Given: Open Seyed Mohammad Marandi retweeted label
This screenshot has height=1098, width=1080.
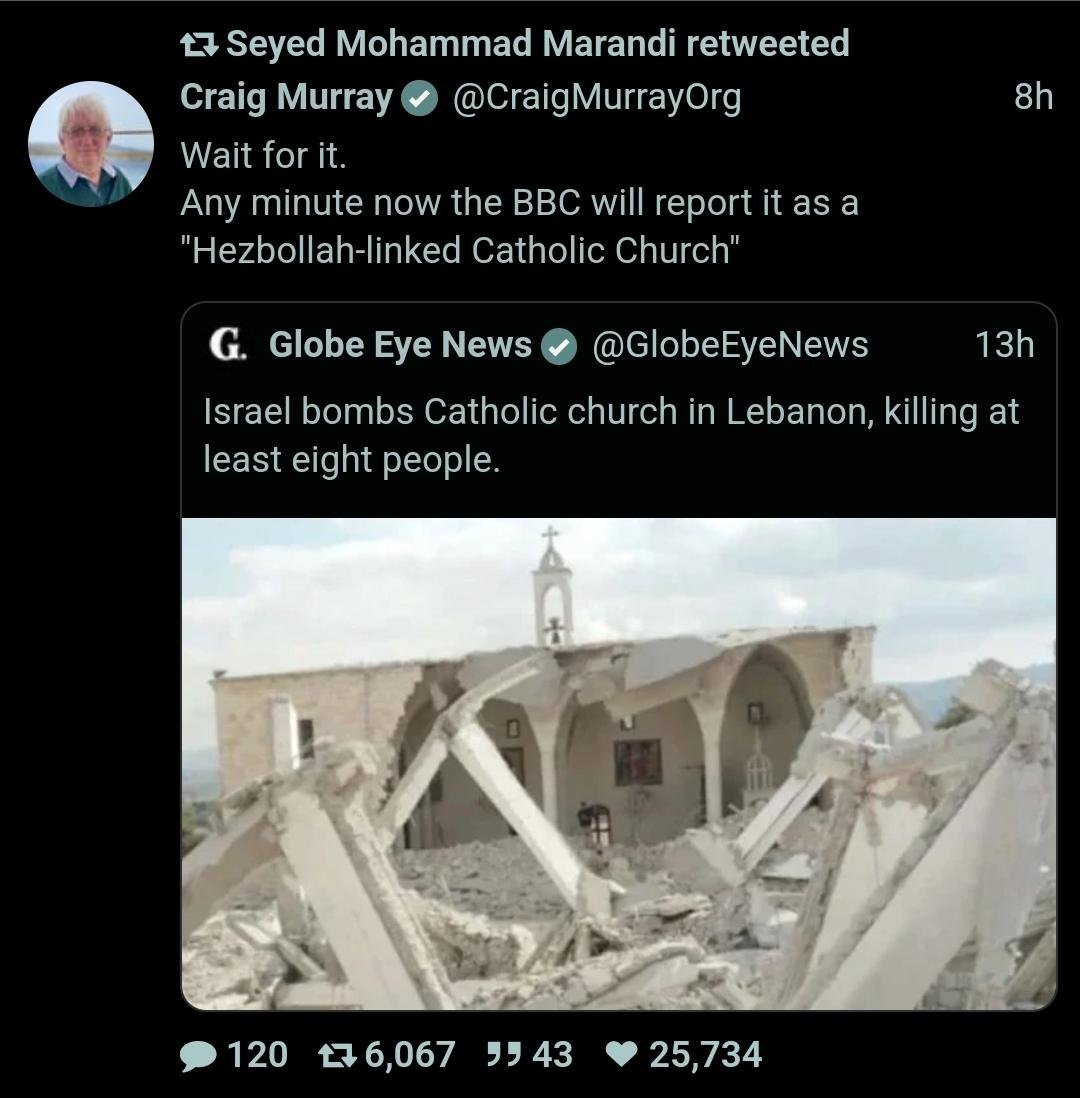Looking at the screenshot, I should [x=538, y=43].
